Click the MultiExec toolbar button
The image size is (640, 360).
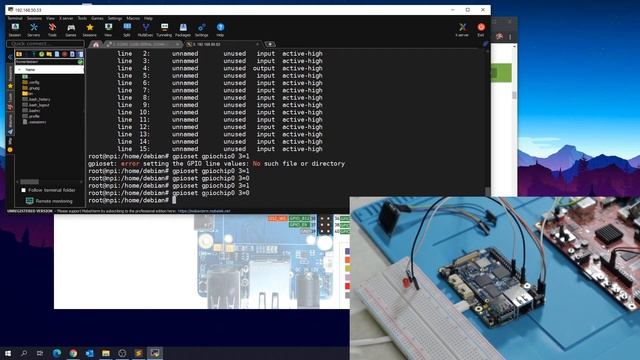(145, 30)
